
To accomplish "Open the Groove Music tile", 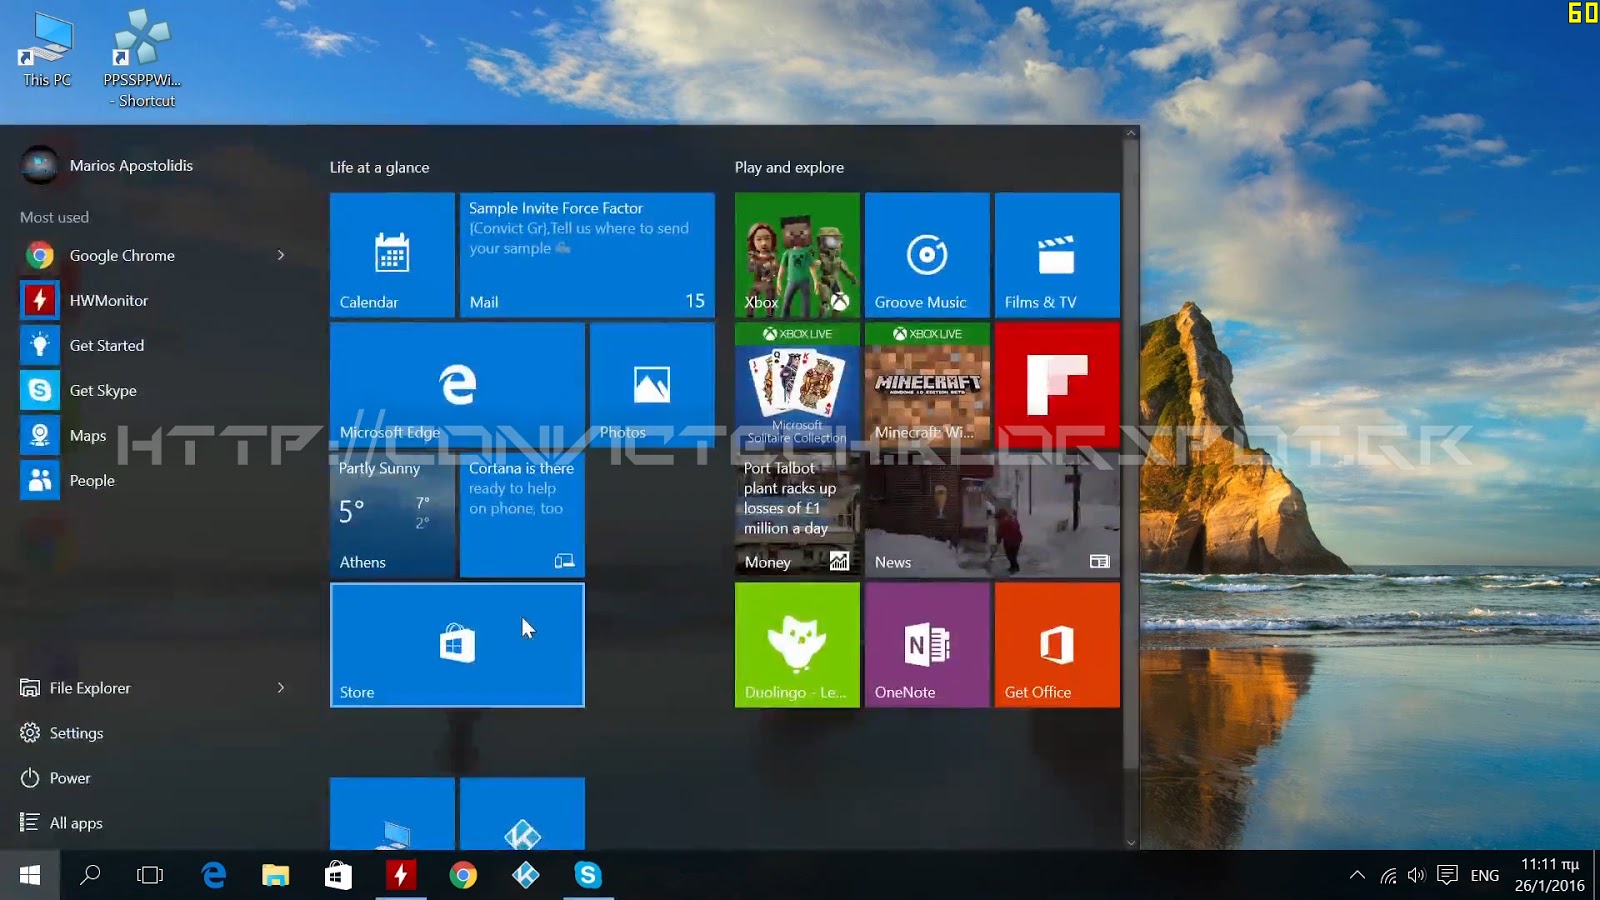I will tap(927, 255).
